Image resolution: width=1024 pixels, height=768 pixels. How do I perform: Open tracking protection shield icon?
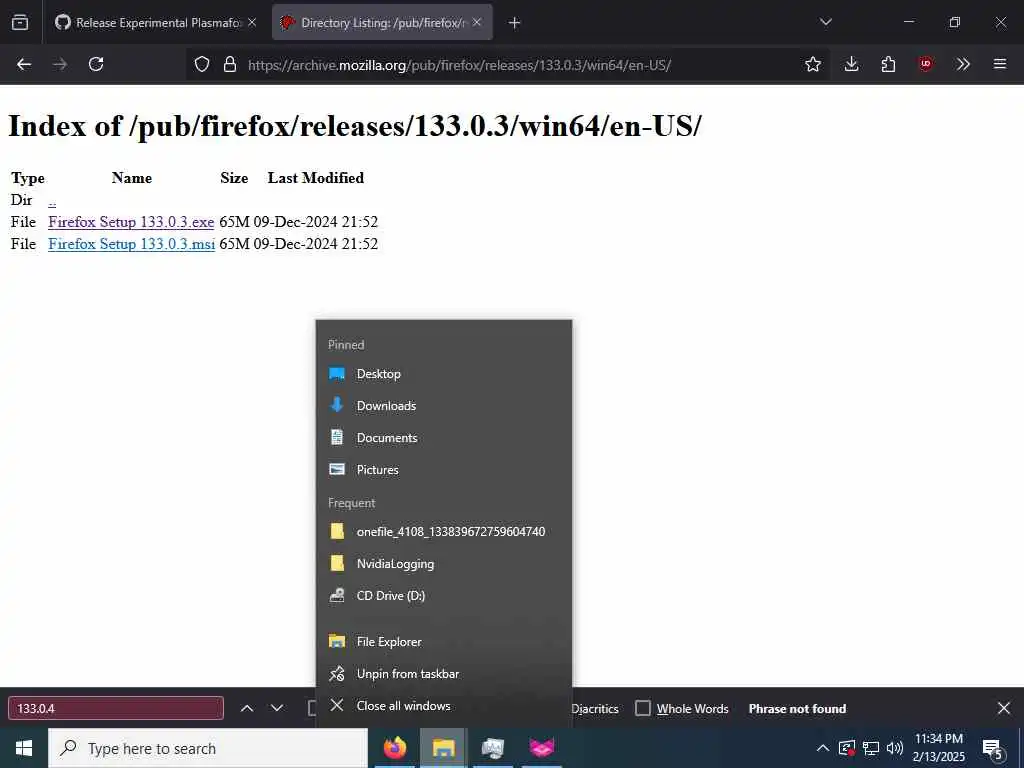(202, 64)
